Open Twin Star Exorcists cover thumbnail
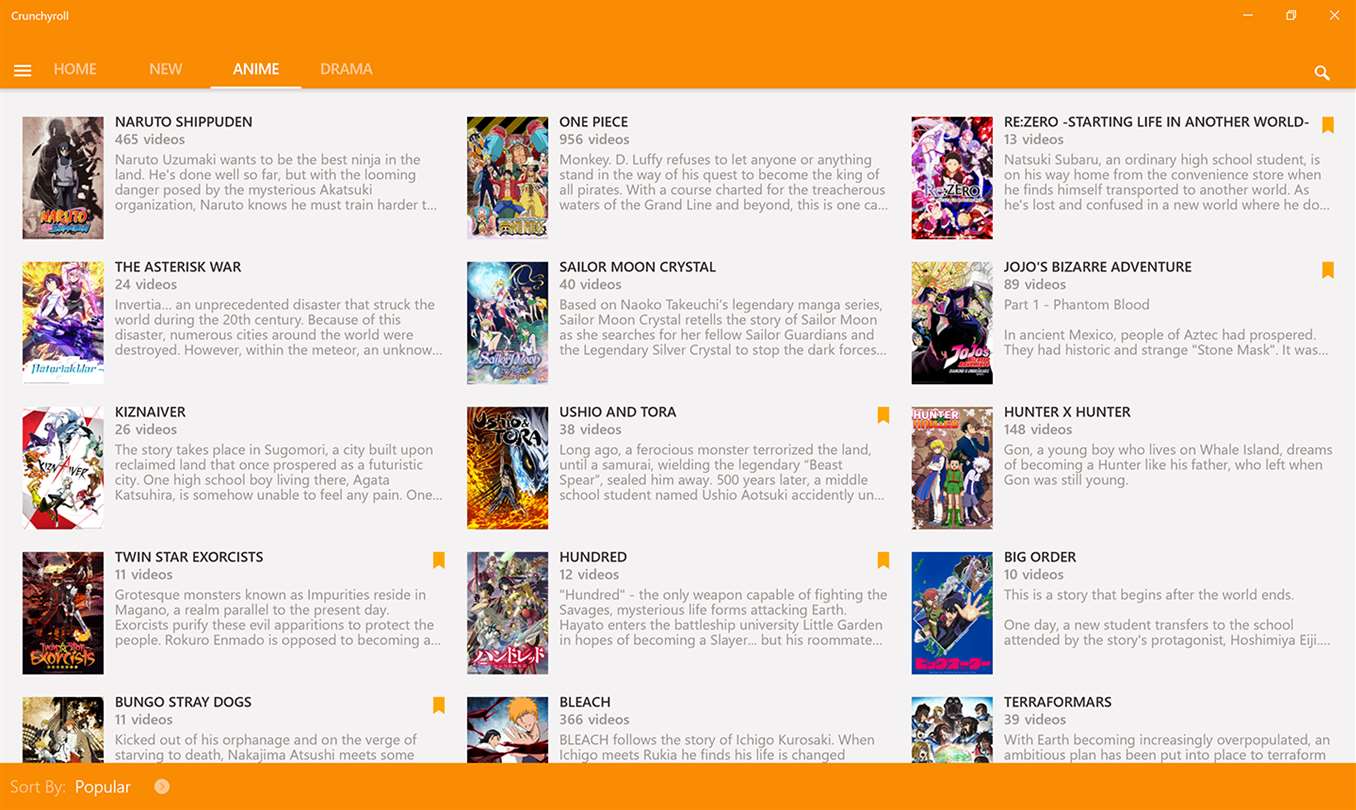The width and height of the screenshot is (1356, 810). point(63,613)
